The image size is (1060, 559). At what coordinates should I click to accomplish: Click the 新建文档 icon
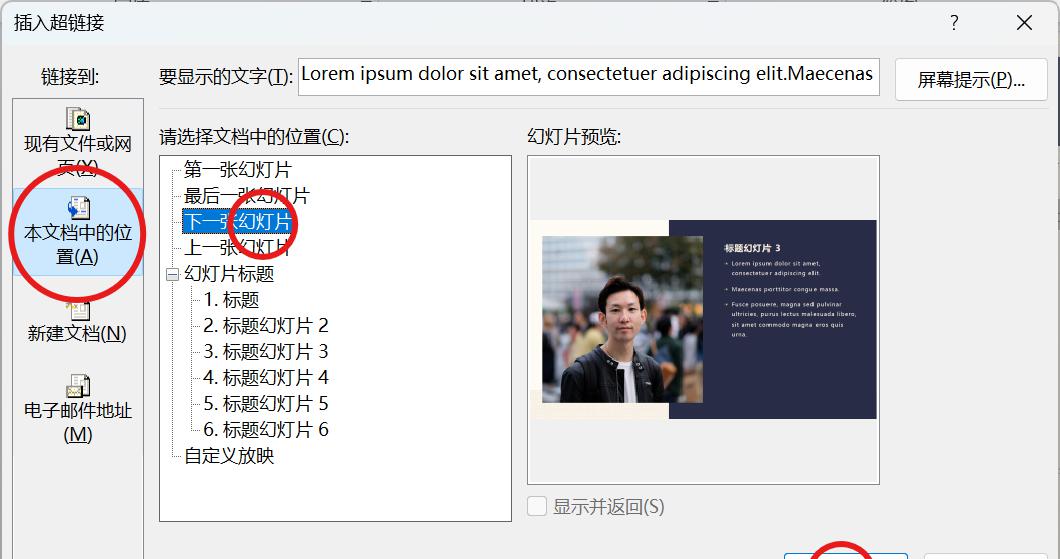point(78,311)
